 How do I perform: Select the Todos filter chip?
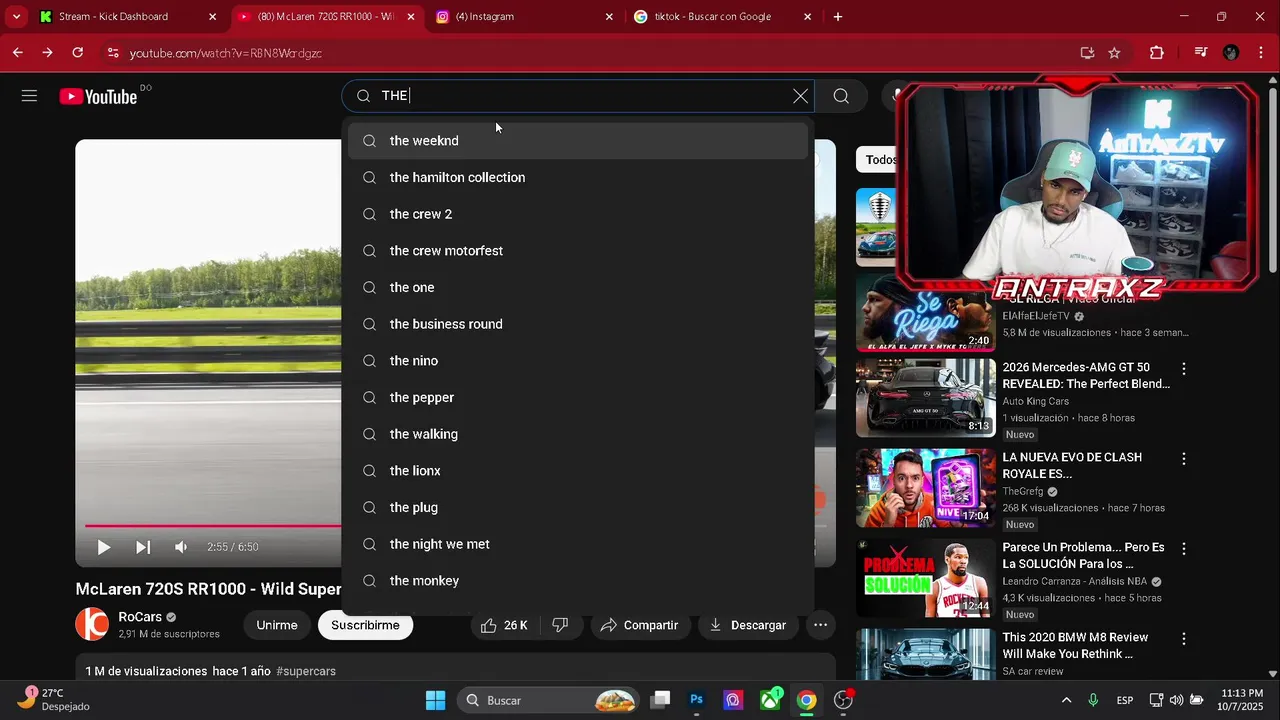point(880,160)
